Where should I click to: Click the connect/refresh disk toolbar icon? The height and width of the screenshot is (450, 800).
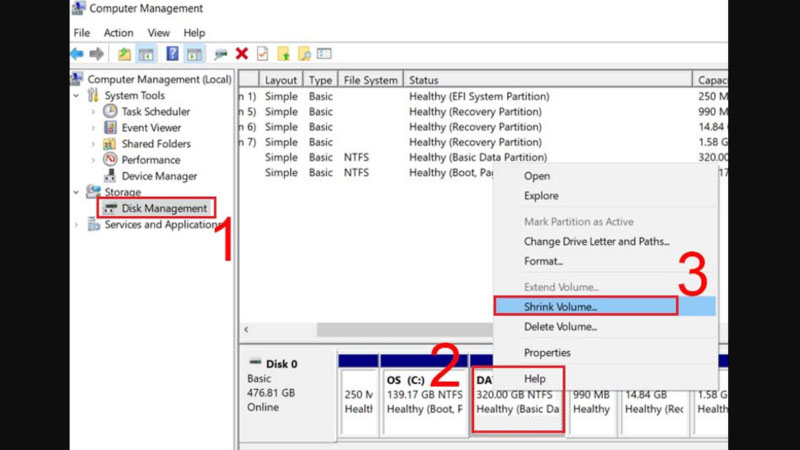tap(220, 54)
